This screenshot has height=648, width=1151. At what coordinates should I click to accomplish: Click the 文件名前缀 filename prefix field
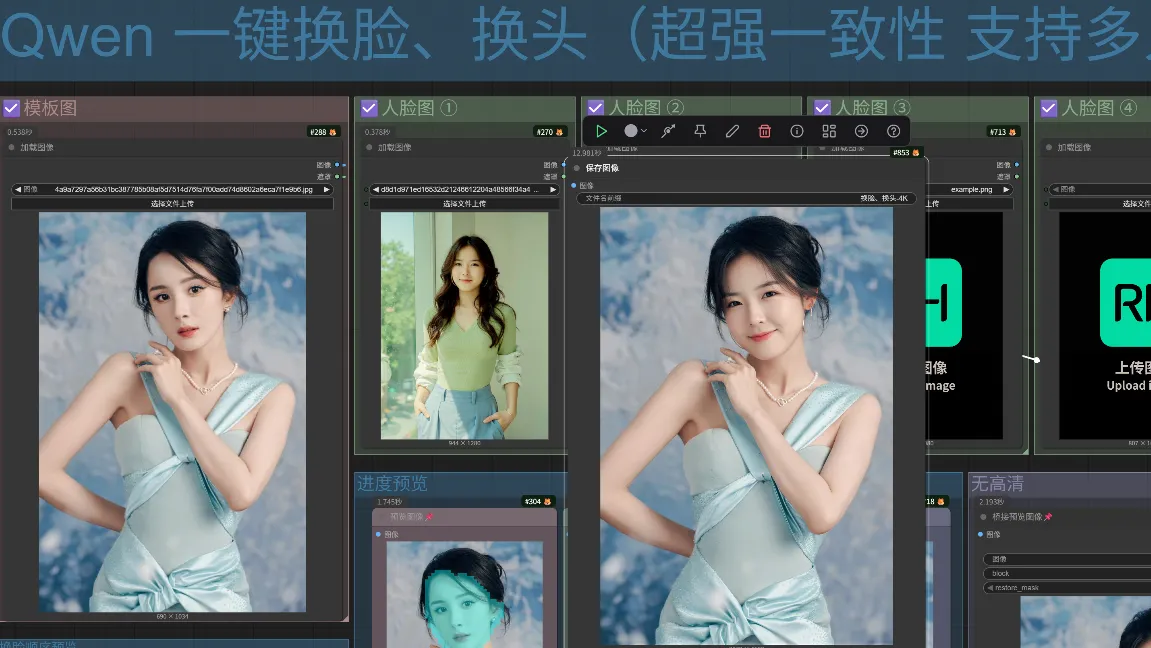point(746,199)
